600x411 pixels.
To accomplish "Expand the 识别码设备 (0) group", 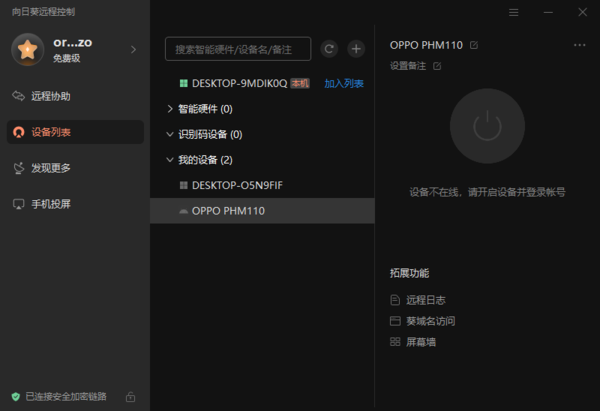I will coord(169,134).
